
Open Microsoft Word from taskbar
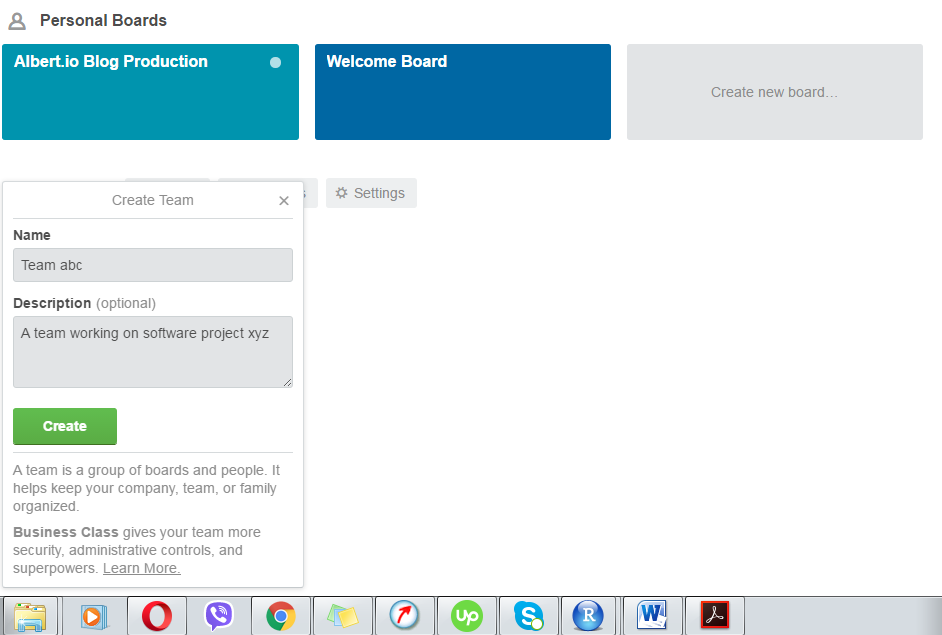[x=652, y=616]
